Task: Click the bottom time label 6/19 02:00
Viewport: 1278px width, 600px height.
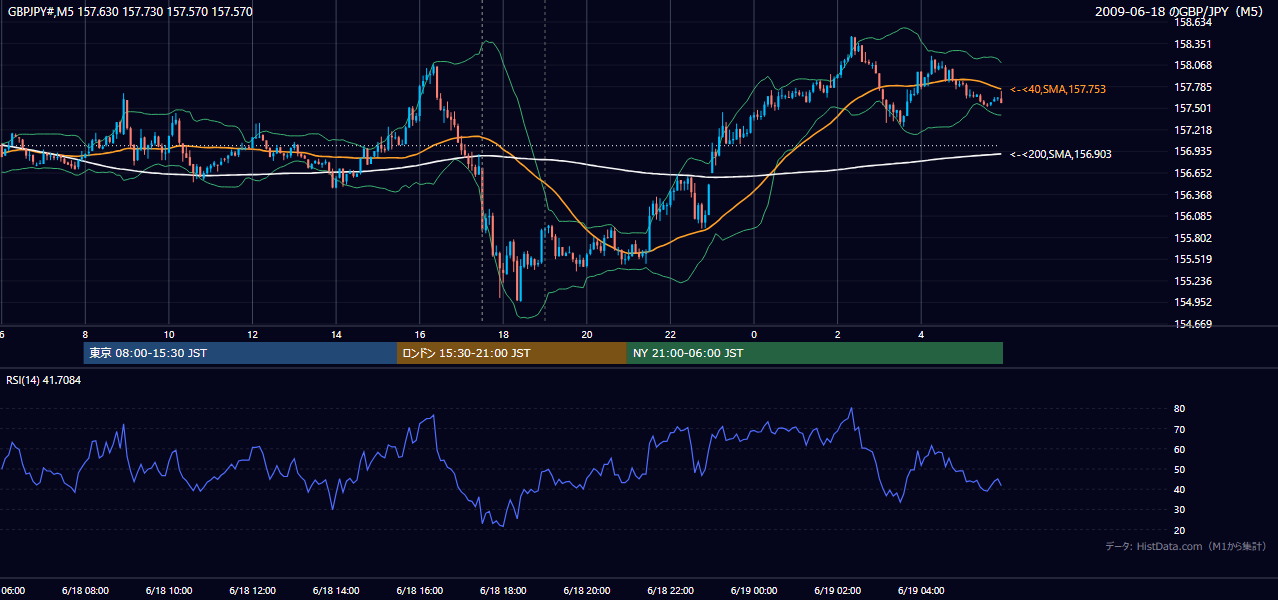Action: coord(837,591)
